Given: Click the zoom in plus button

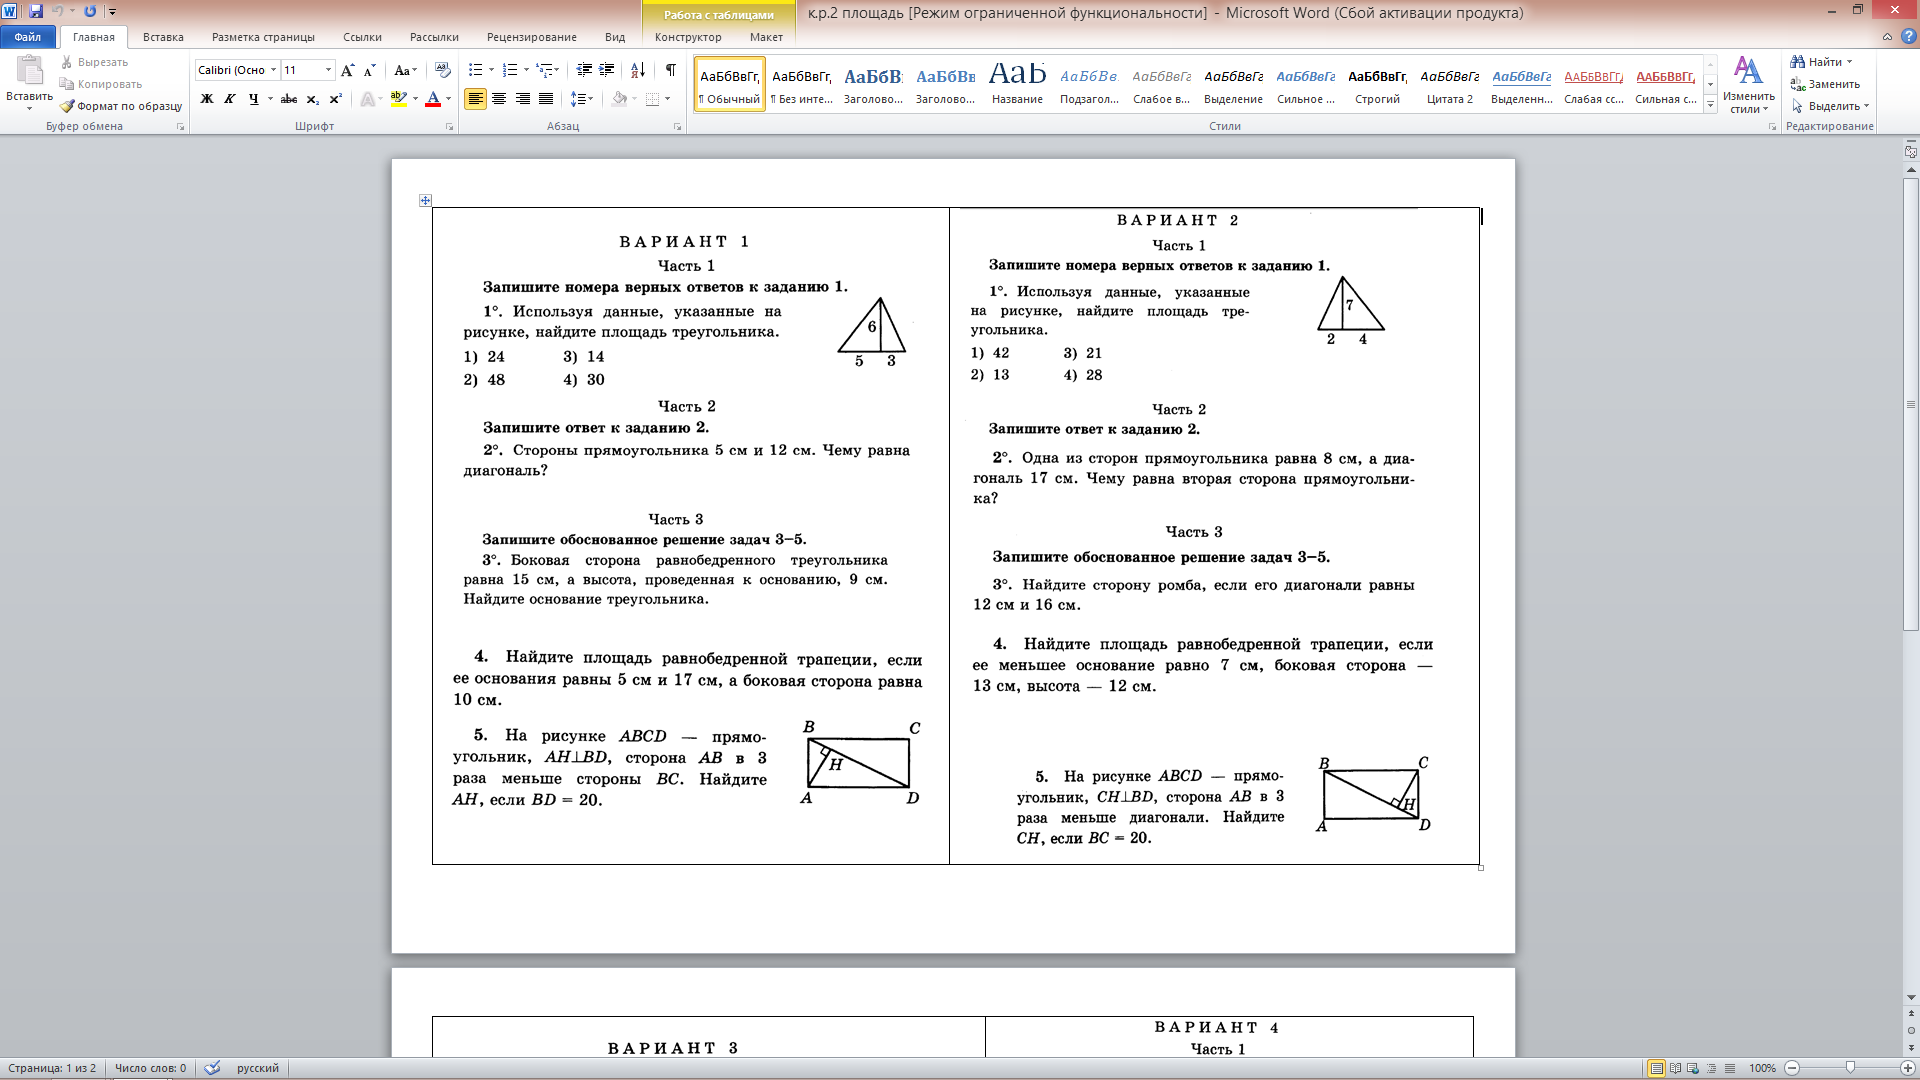Looking at the screenshot, I should pyautogui.click(x=1907, y=1068).
